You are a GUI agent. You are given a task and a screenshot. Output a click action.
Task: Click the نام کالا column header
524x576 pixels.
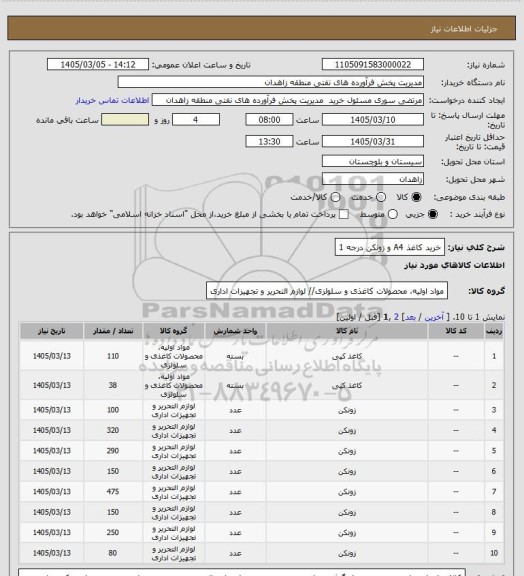pyautogui.click(x=347, y=331)
